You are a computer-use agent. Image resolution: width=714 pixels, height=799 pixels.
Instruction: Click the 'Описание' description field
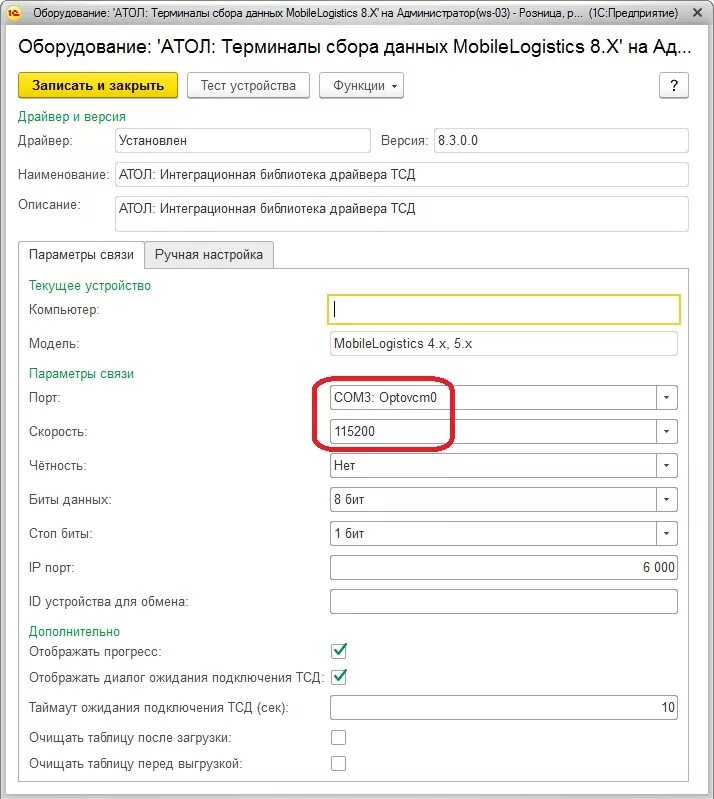pyautogui.click(x=402, y=214)
